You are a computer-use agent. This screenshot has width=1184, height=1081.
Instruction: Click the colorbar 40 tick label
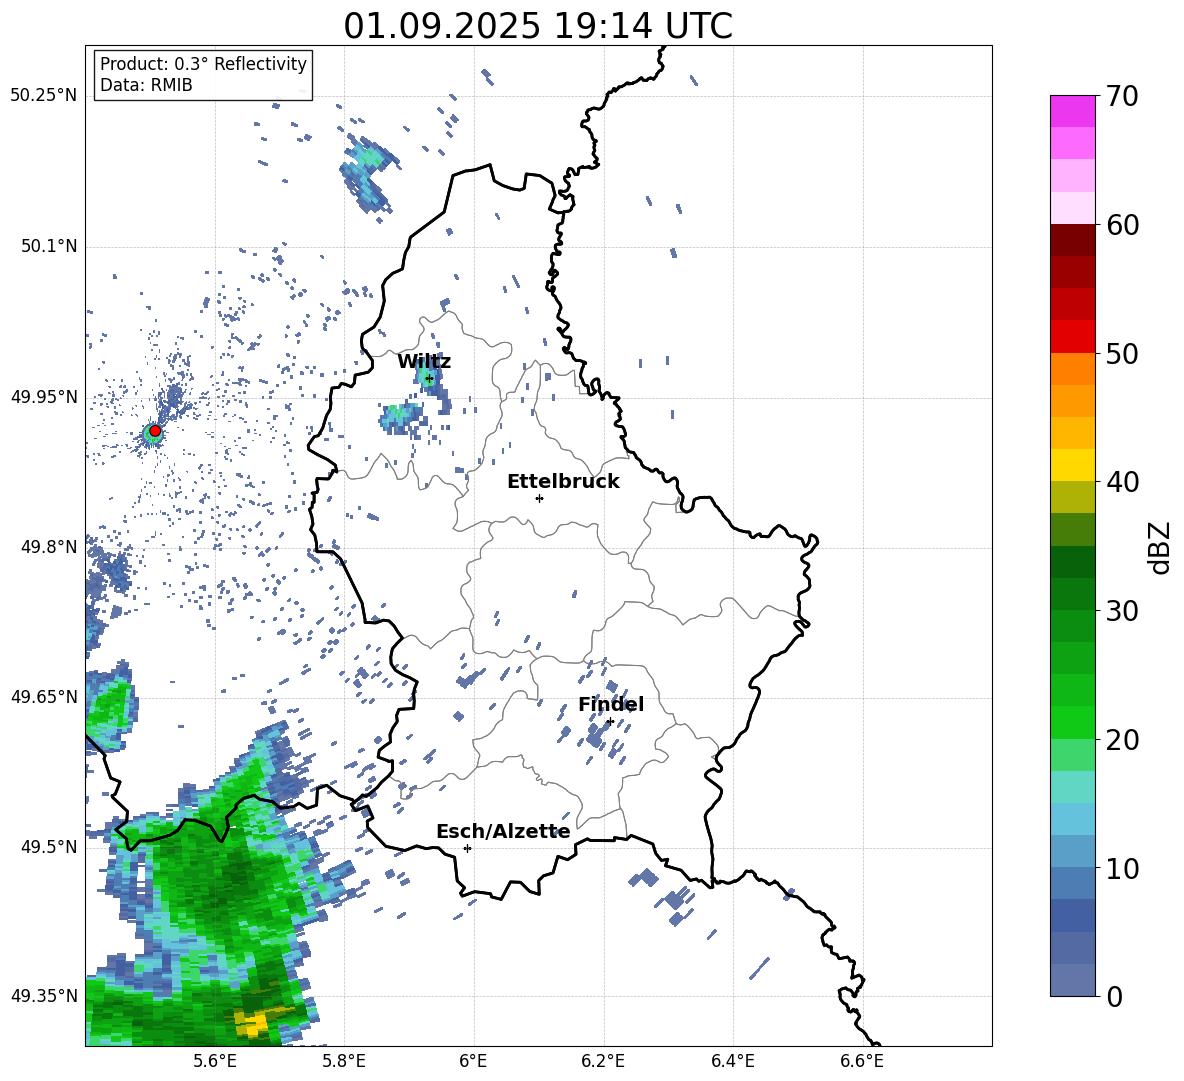[x=1122, y=482]
